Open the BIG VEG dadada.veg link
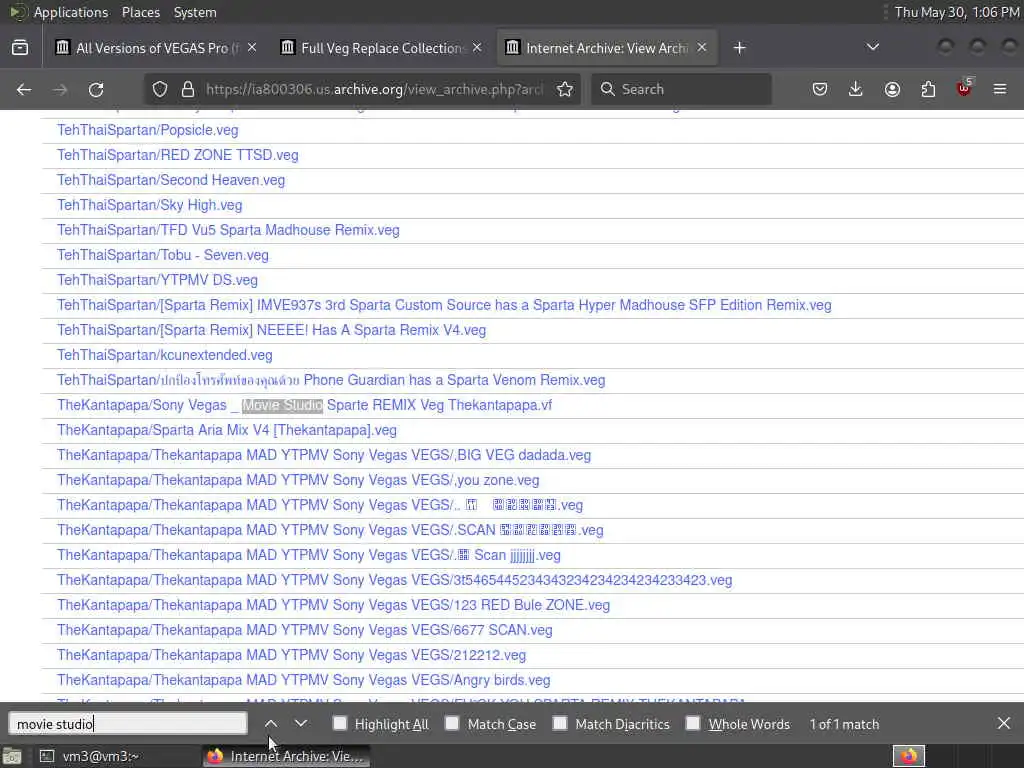The image size is (1024, 768). coord(324,455)
